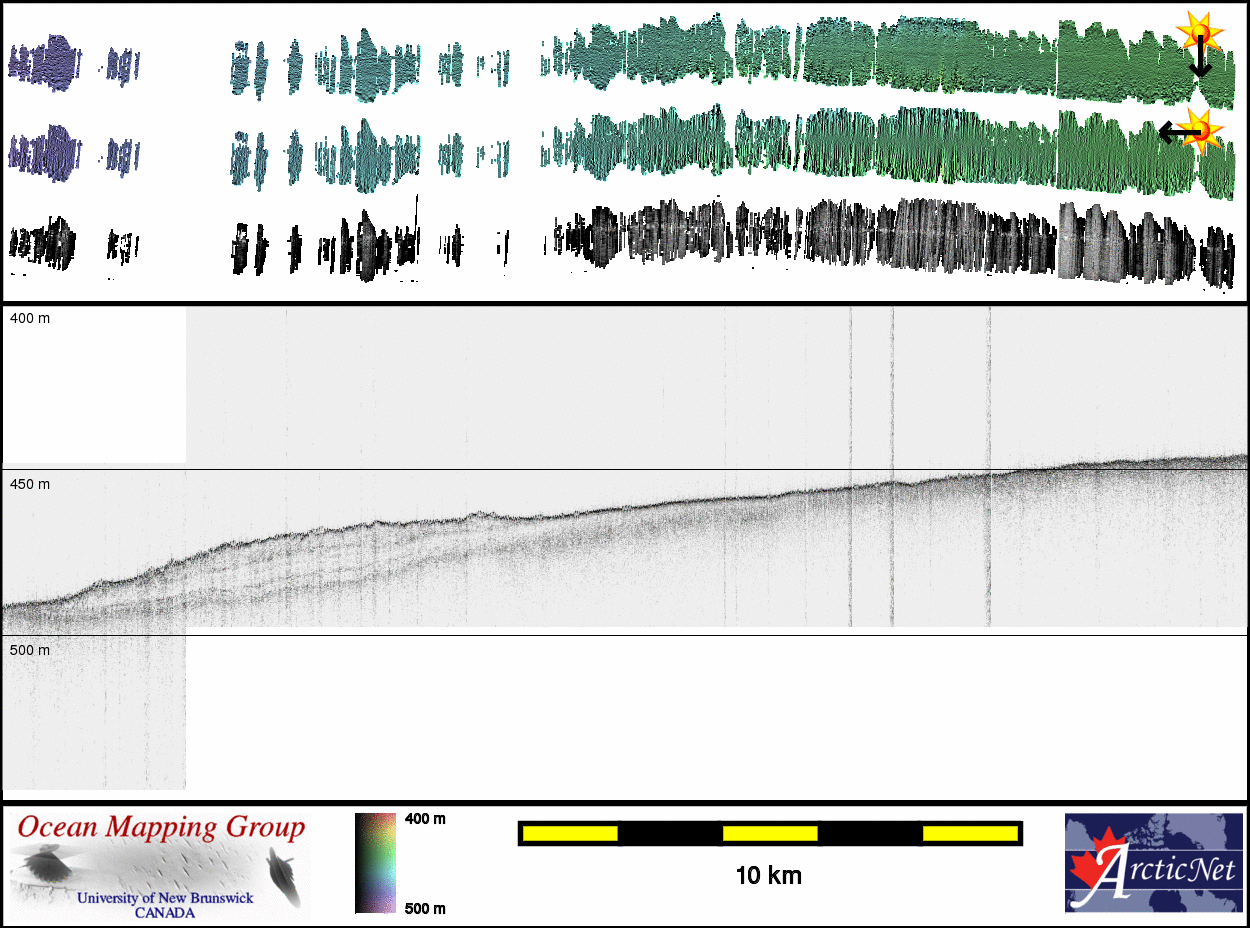This screenshot has height=928, width=1250.
Task: Click the middle yellow scale bar segment
Action: pos(770,833)
